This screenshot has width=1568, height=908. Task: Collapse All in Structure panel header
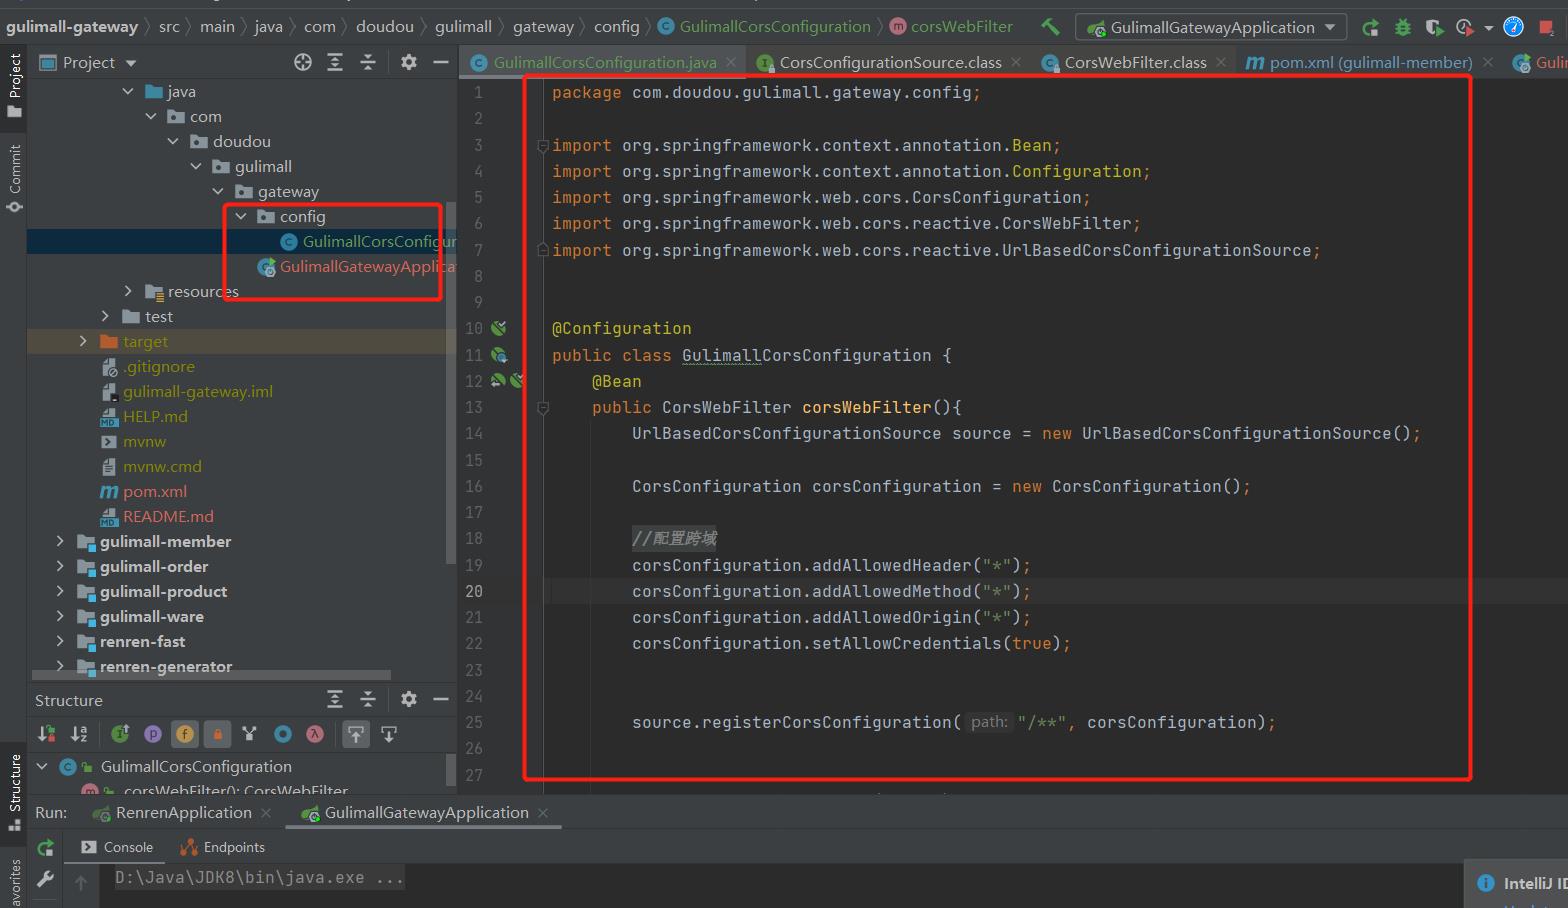click(x=368, y=699)
